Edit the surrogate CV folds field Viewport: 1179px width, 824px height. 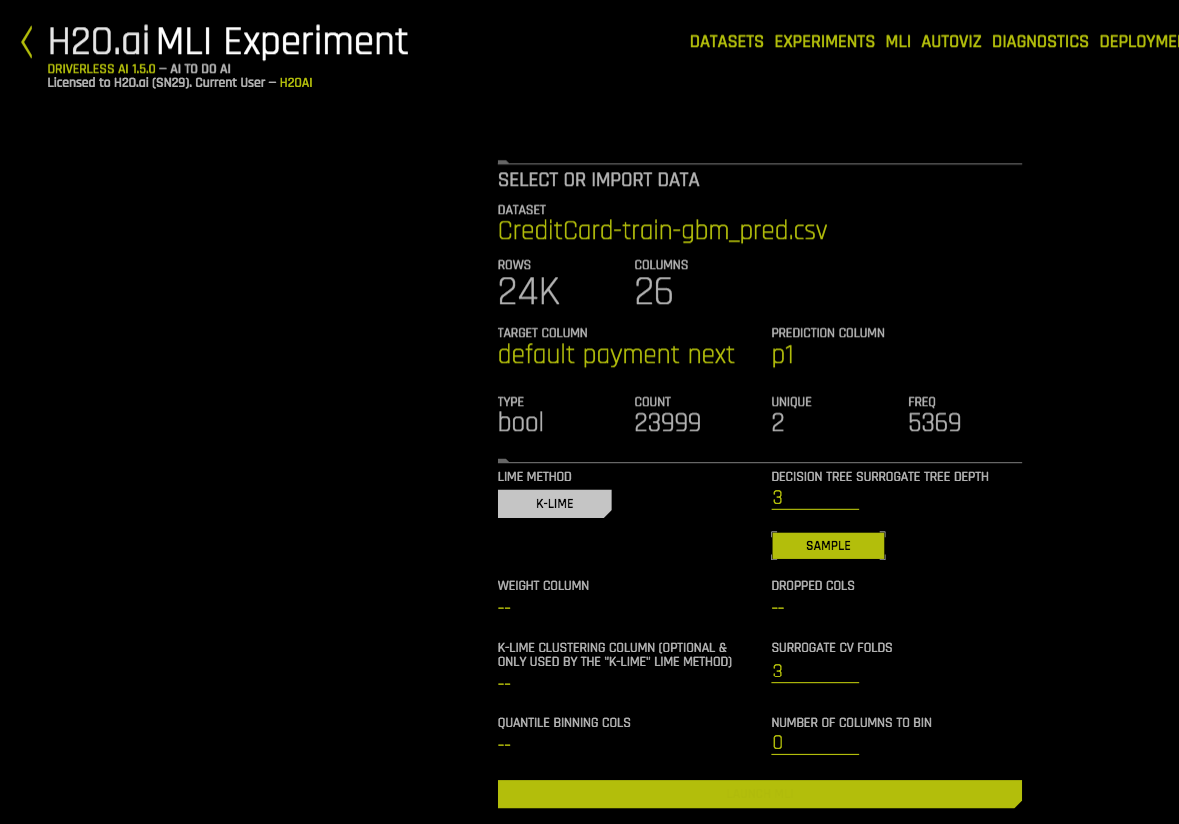point(814,671)
